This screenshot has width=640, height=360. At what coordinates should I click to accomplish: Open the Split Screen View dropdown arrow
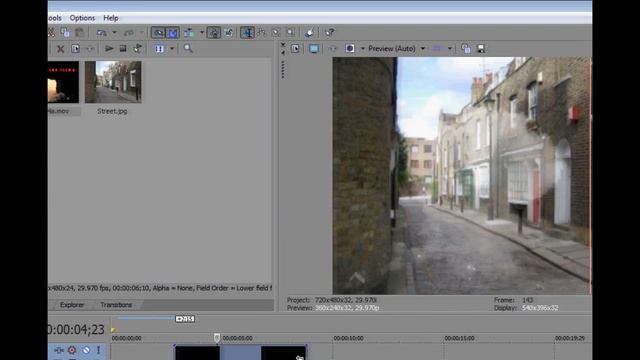coord(362,49)
